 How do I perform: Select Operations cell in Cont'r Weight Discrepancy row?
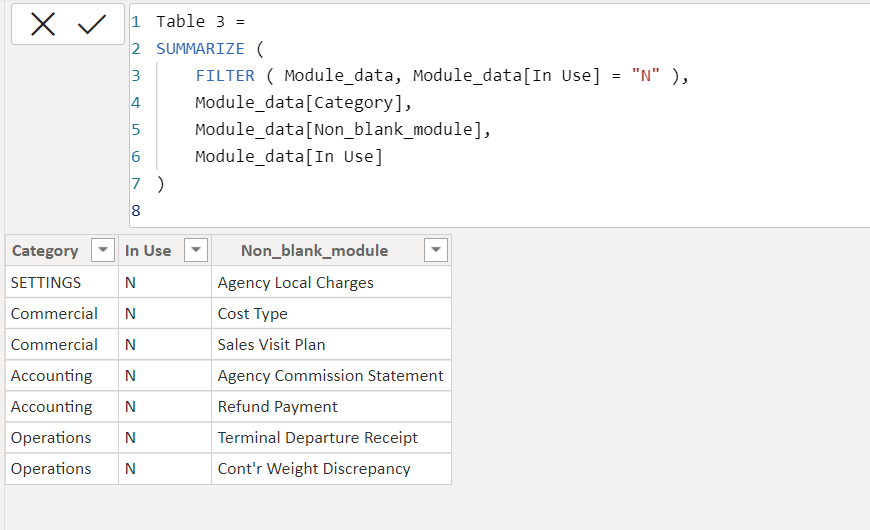62,469
